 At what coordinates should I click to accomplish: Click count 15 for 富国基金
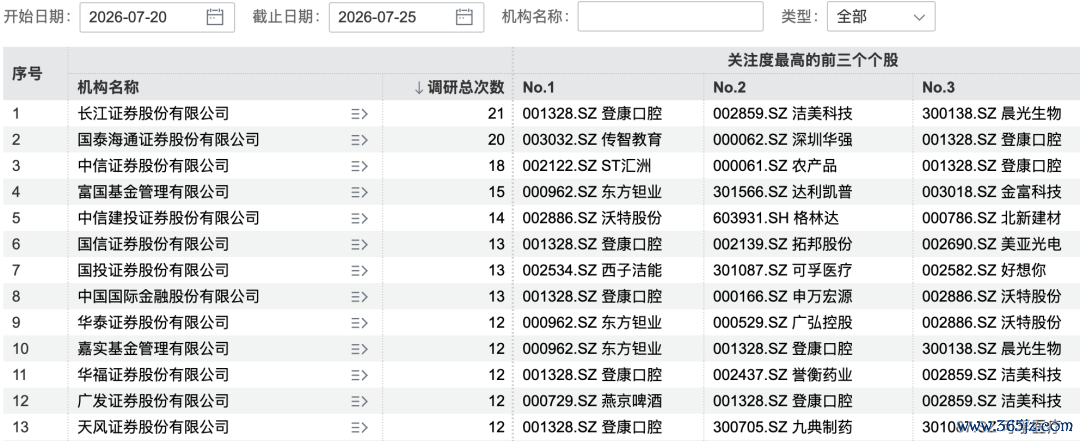click(497, 192)
